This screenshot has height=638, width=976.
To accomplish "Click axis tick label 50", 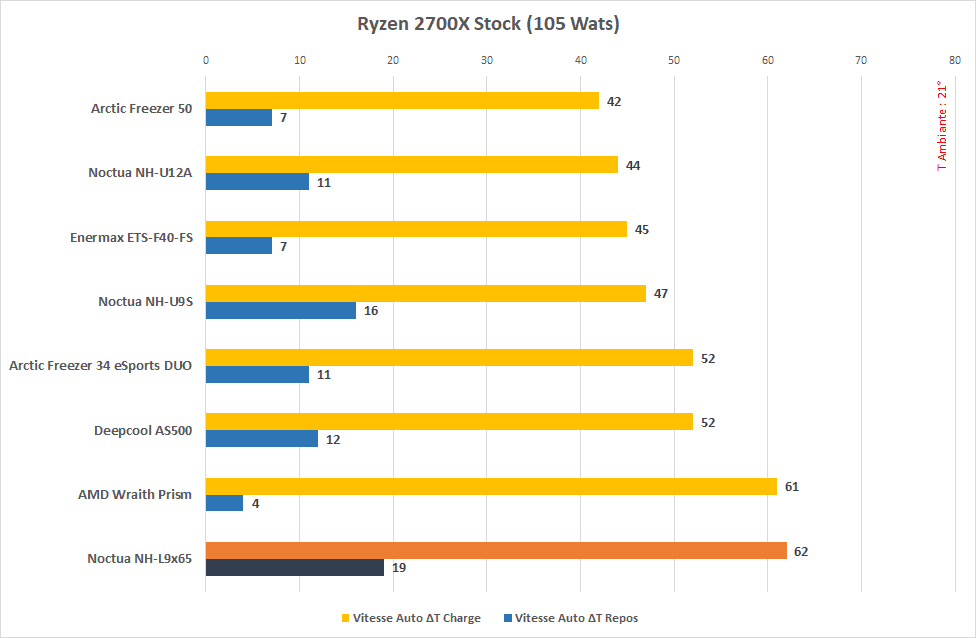I will click(x=674, y=60).
